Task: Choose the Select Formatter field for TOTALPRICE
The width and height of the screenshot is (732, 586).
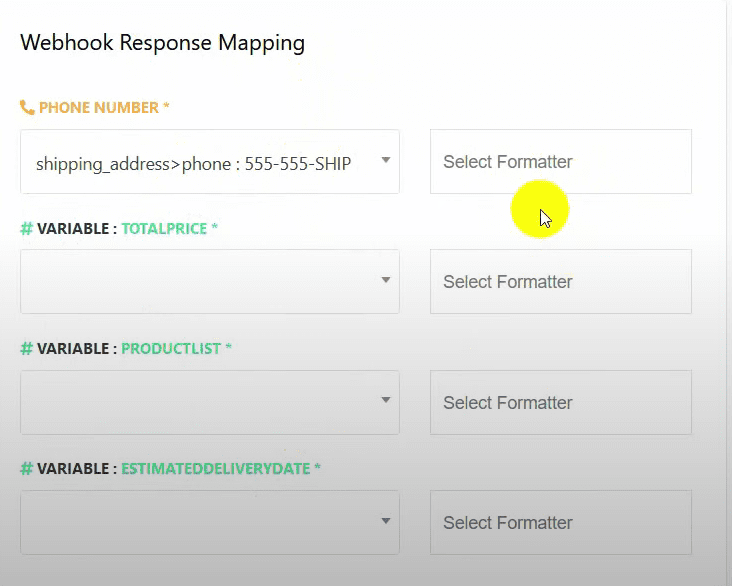Action: [560, 282]
